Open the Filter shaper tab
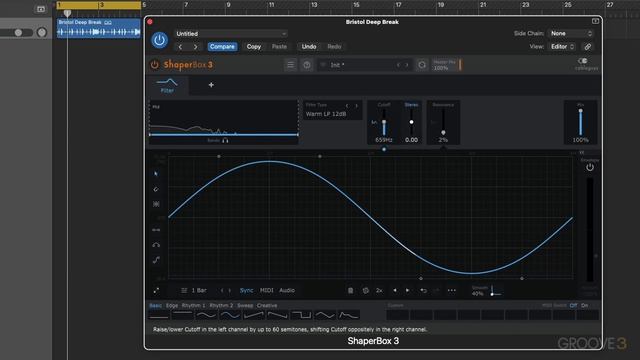Image resolution: width=640 pixels, height=360 pixels. tap(167, 85)
